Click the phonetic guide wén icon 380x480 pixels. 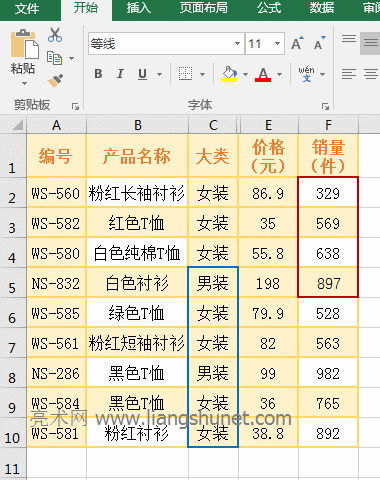pos(306,74)
